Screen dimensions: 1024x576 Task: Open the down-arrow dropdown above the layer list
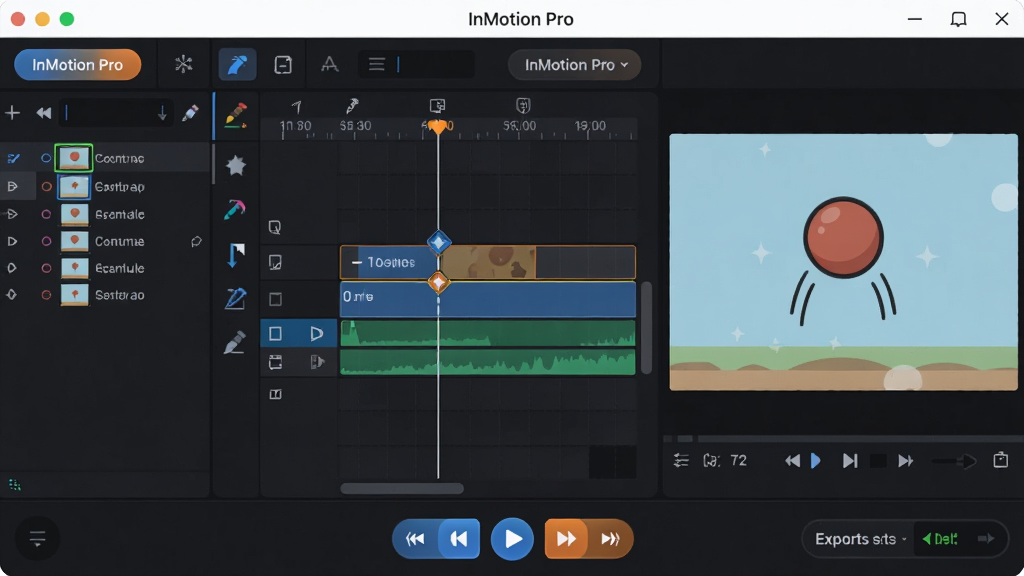click(162, 114)
